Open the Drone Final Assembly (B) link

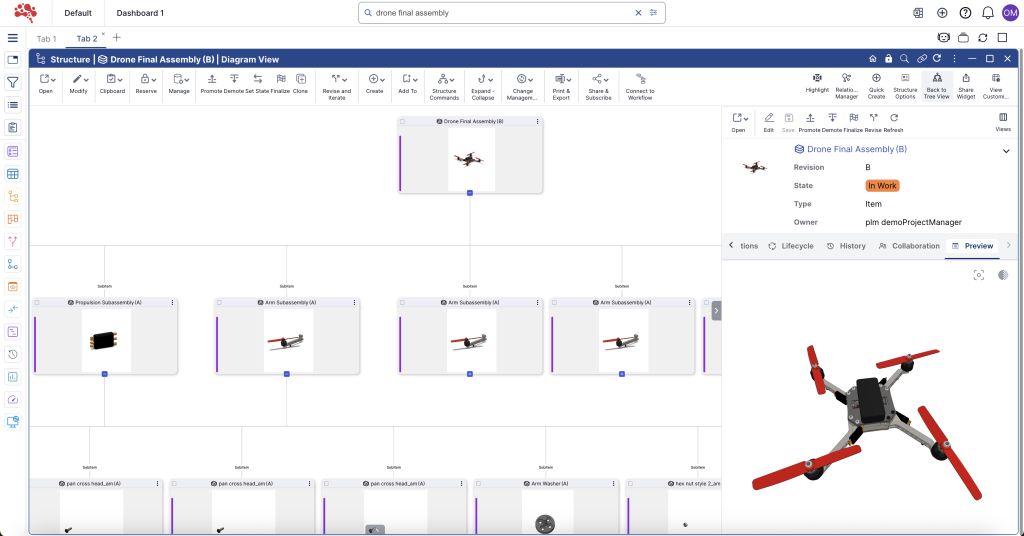[856, 149]
